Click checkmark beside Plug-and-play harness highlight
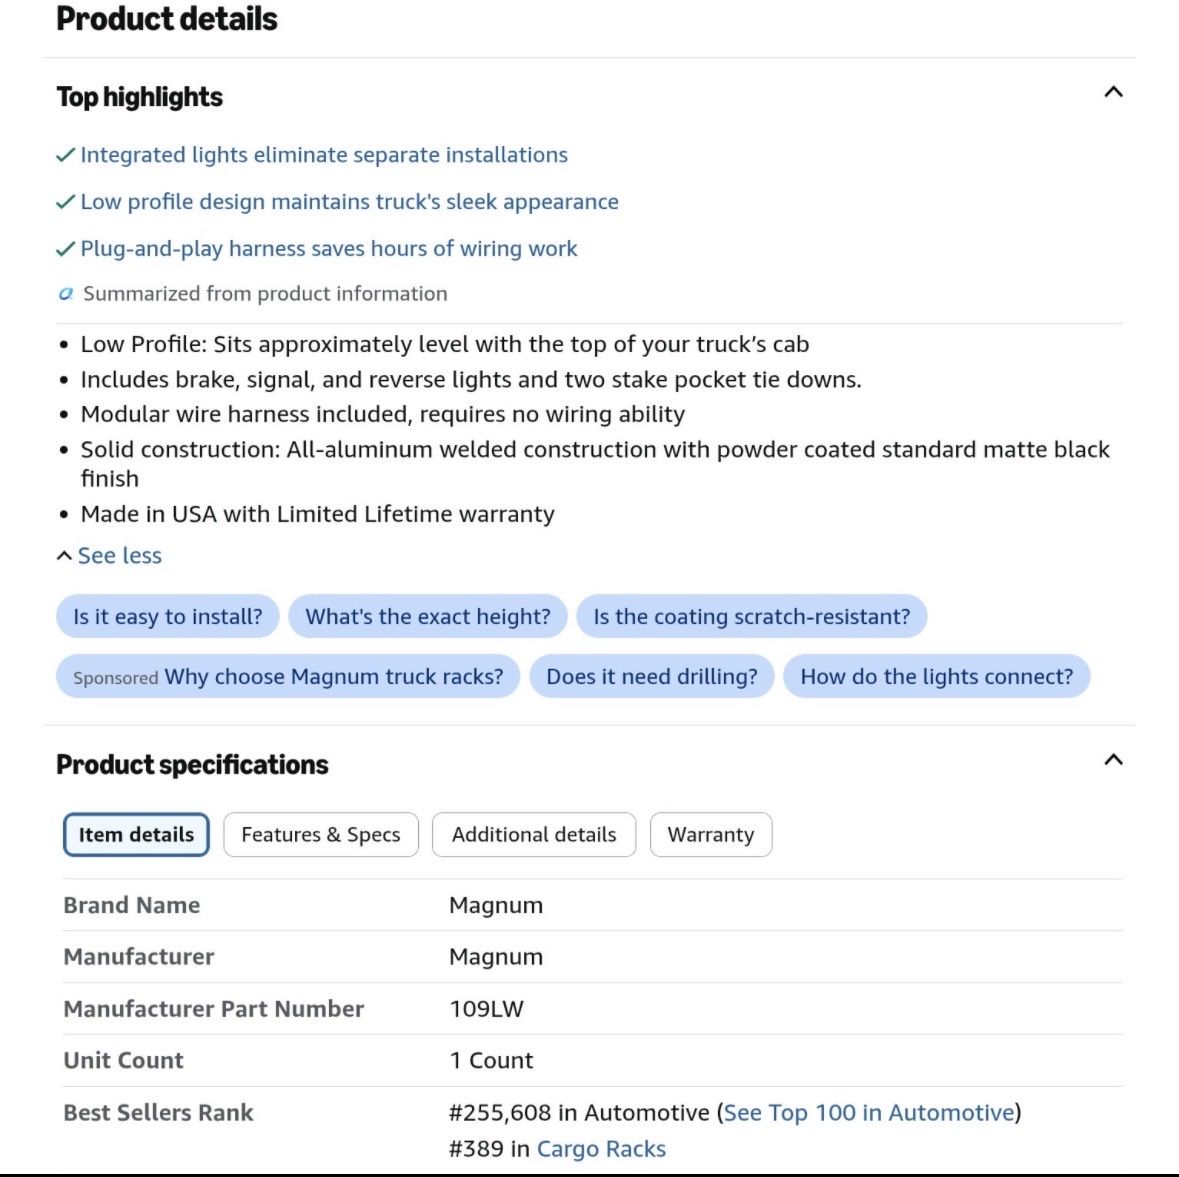This screenshot has height=1177, width=1179. [x=65, y=248]
